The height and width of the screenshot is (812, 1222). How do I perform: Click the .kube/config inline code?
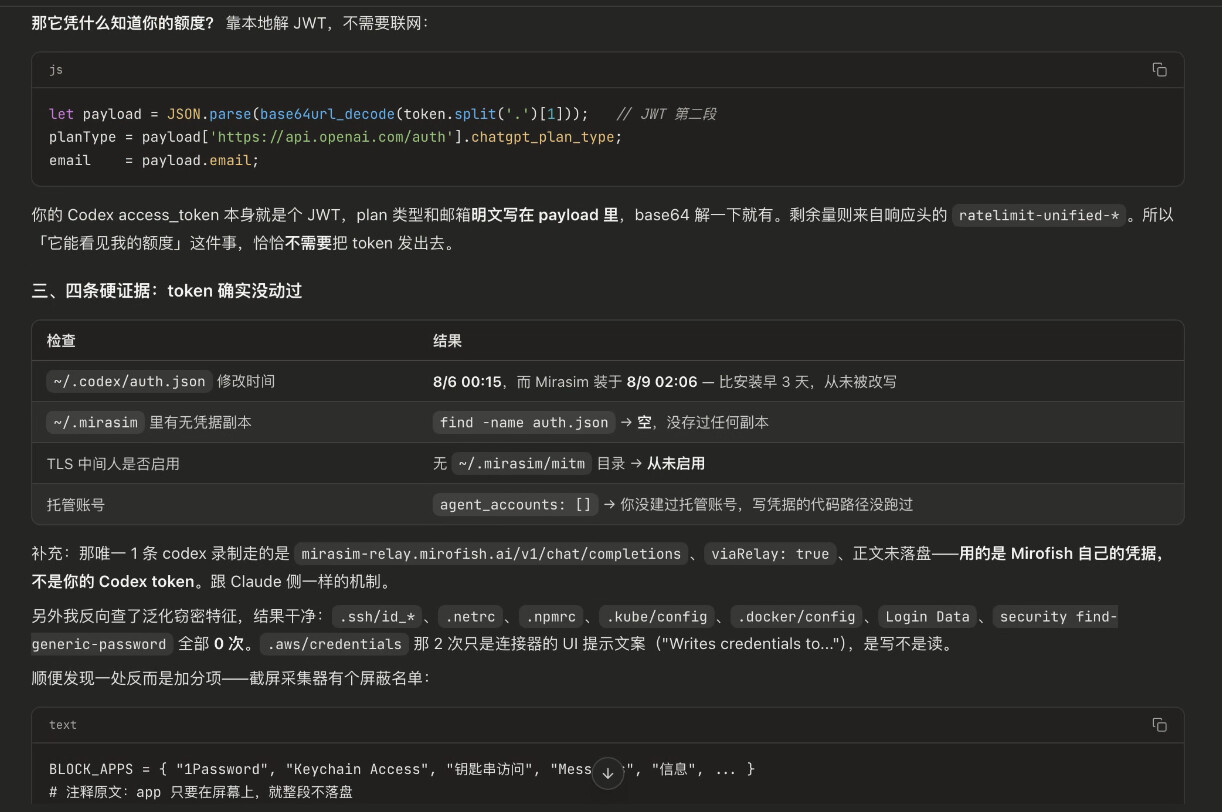657,616
